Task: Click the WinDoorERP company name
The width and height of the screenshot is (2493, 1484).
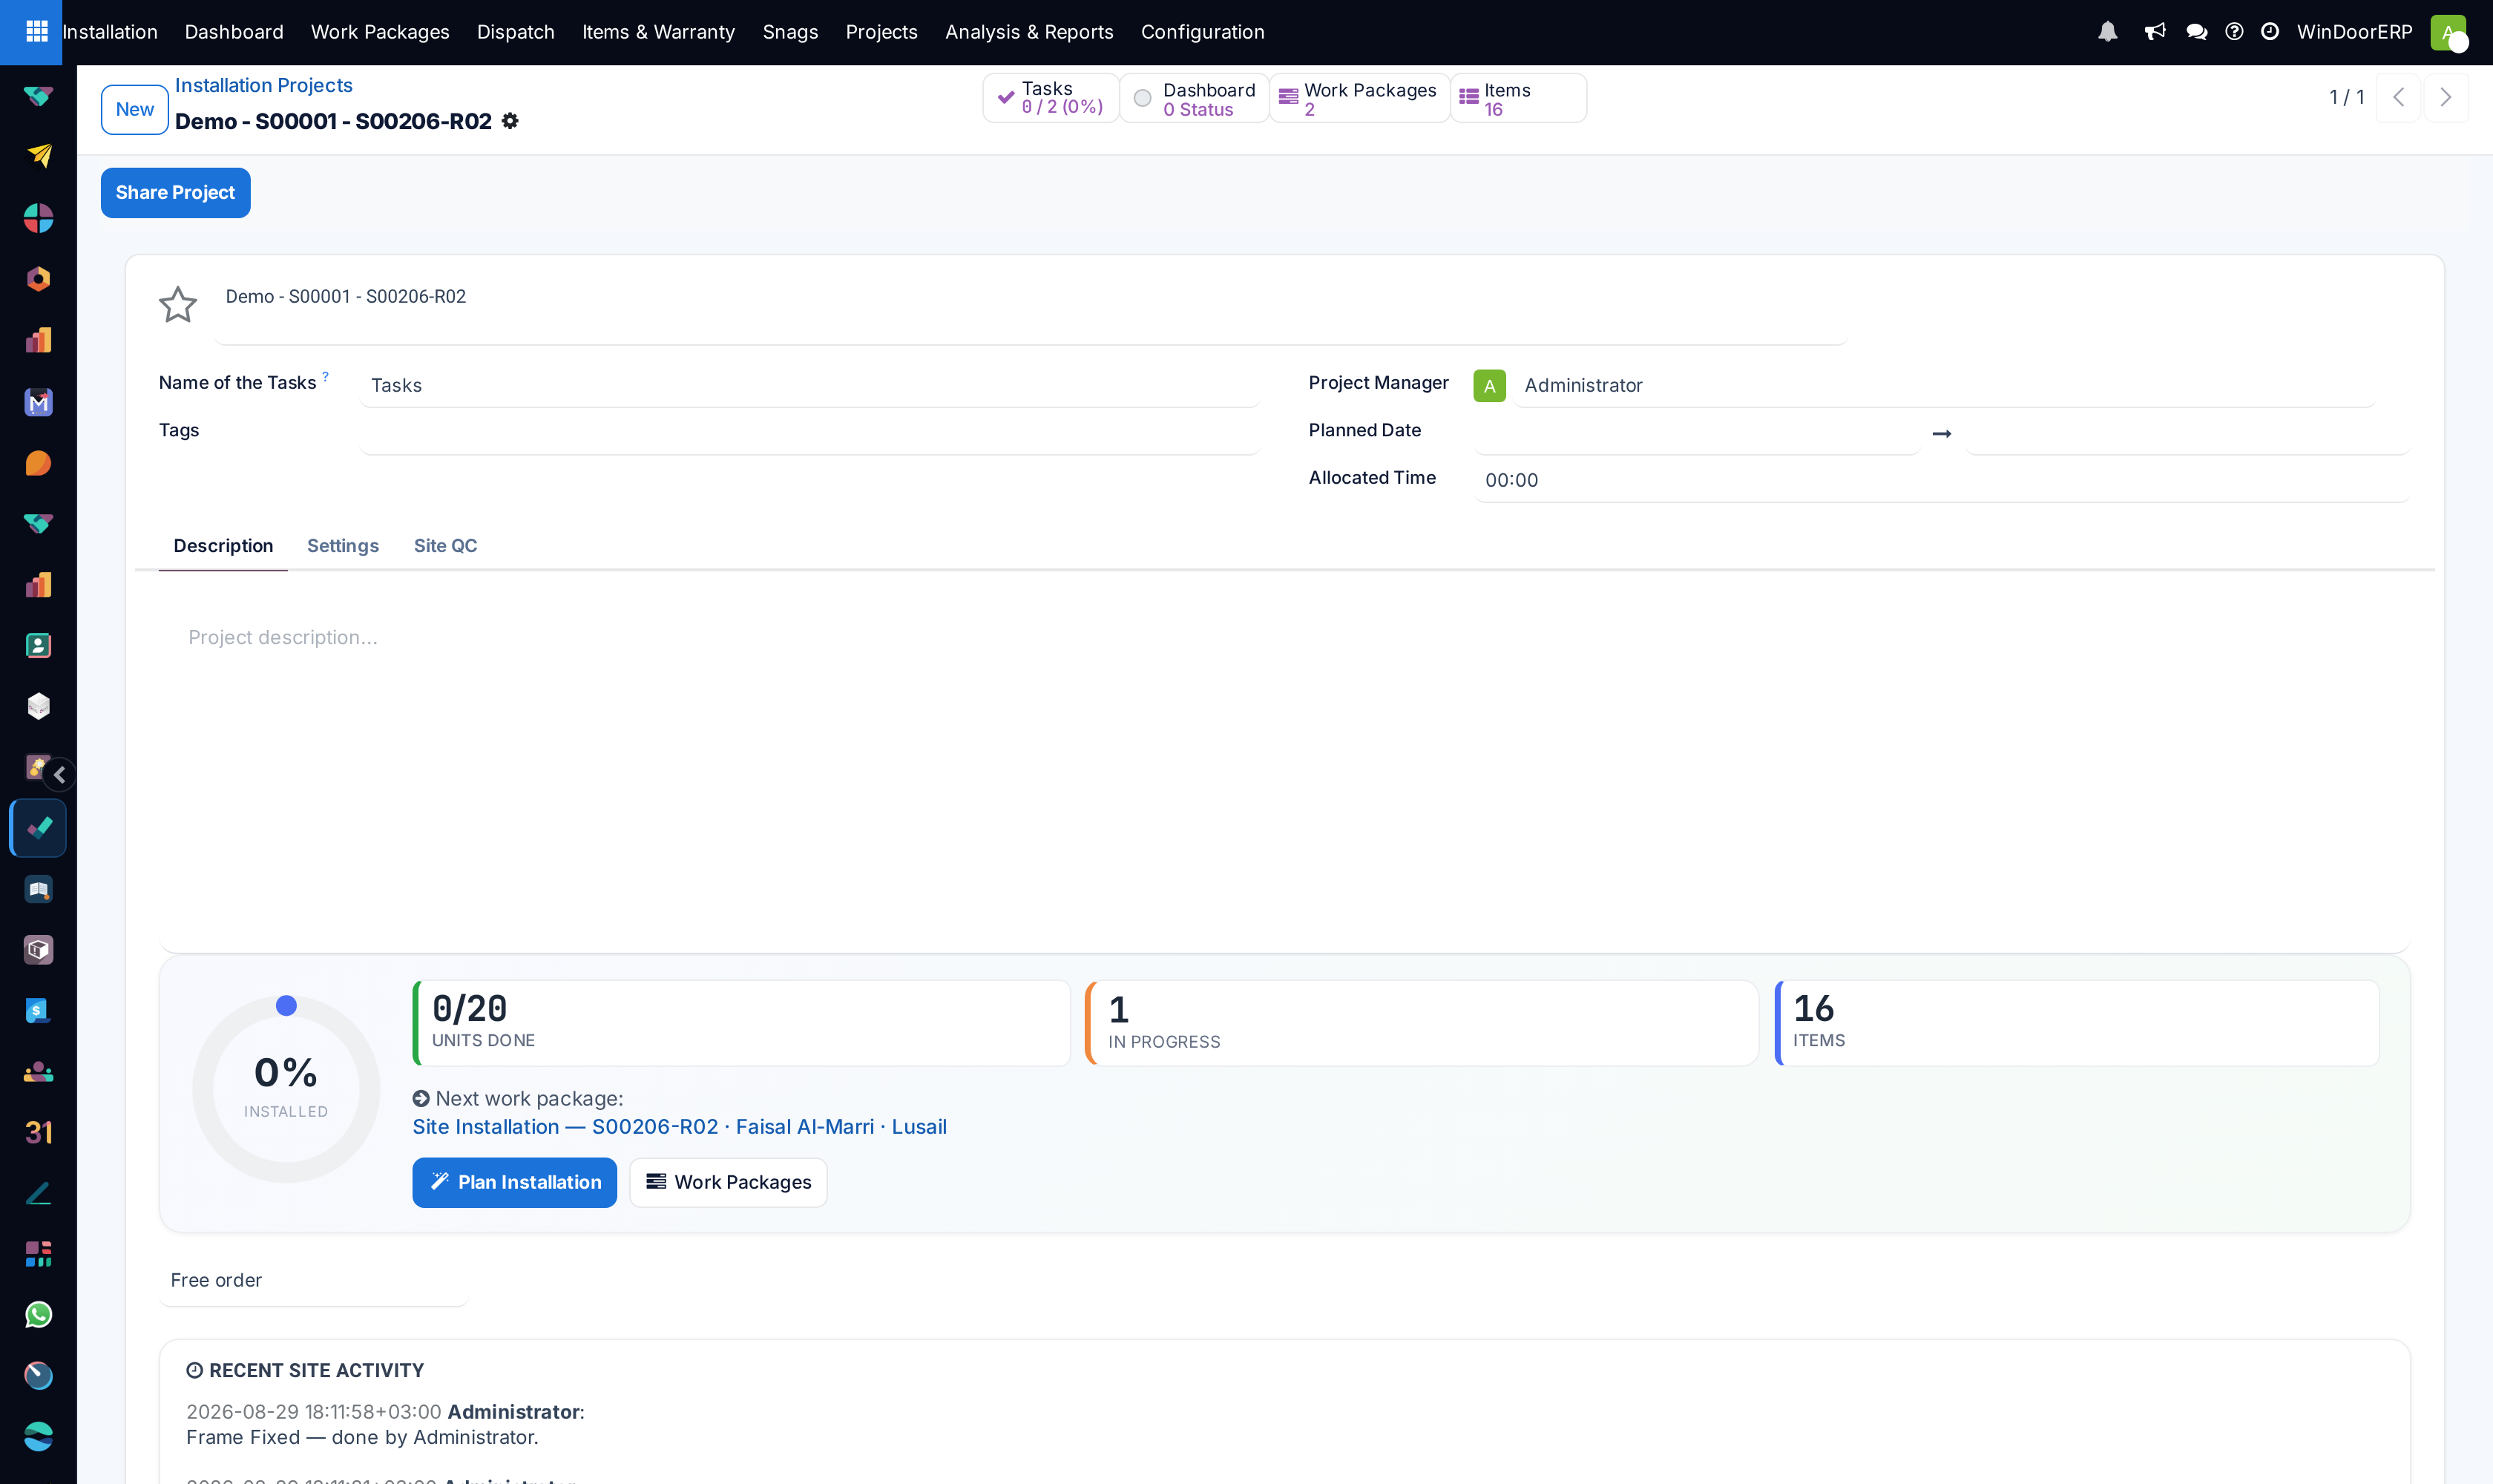Action: (2354, 32)
